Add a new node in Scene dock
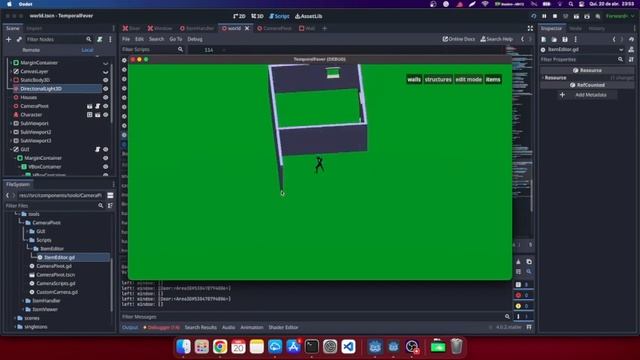Viewport: 640px width, 360px height. click(x=9, y=40)
